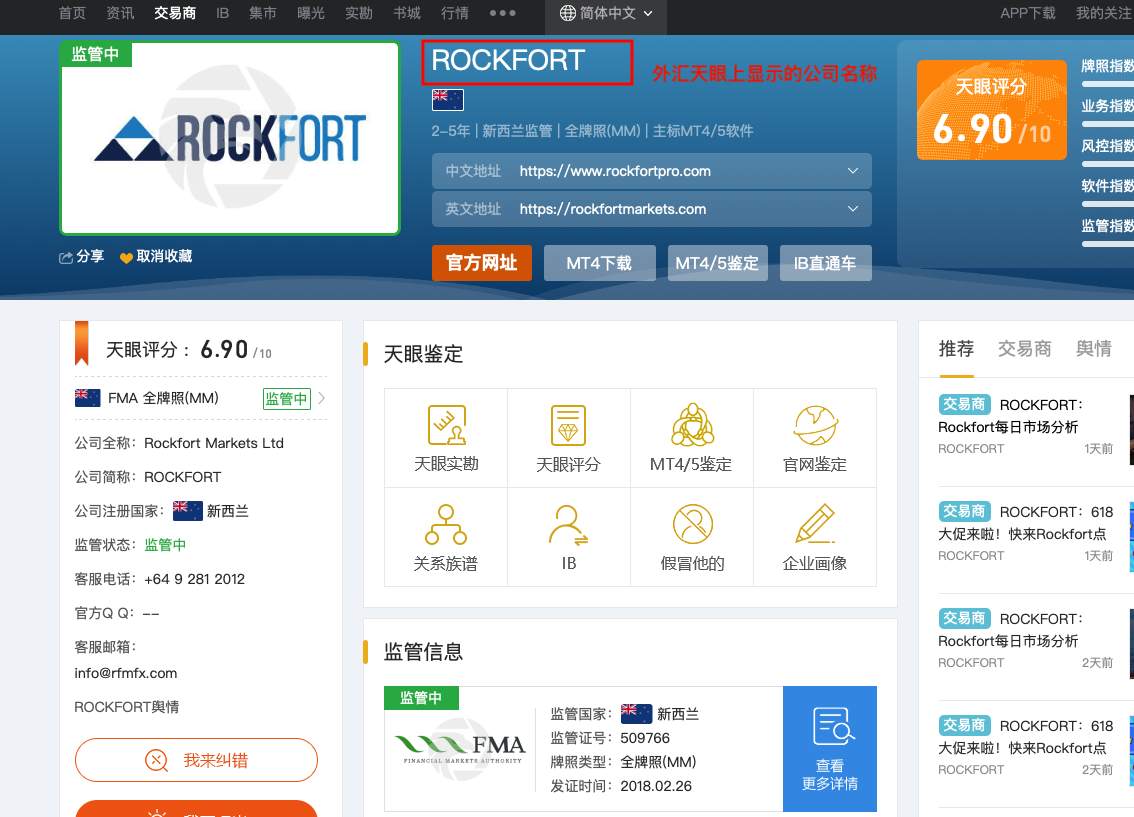This screenshot has height=817, width=1134.
Task: Open the 简体中文 language dropdown
Action: pyautogui.click(x=606, y=13)
